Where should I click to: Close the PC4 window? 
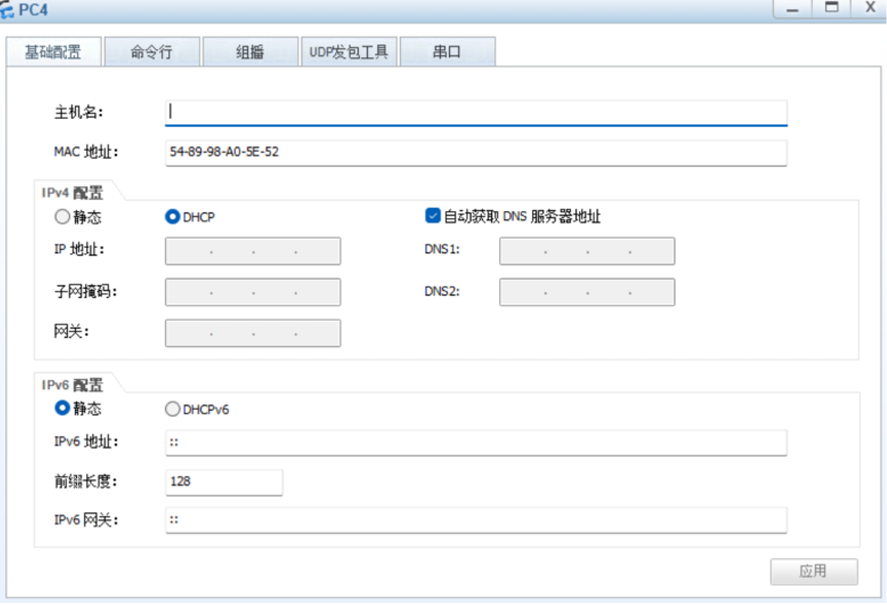pyautogui.click(x=870, y=8)
